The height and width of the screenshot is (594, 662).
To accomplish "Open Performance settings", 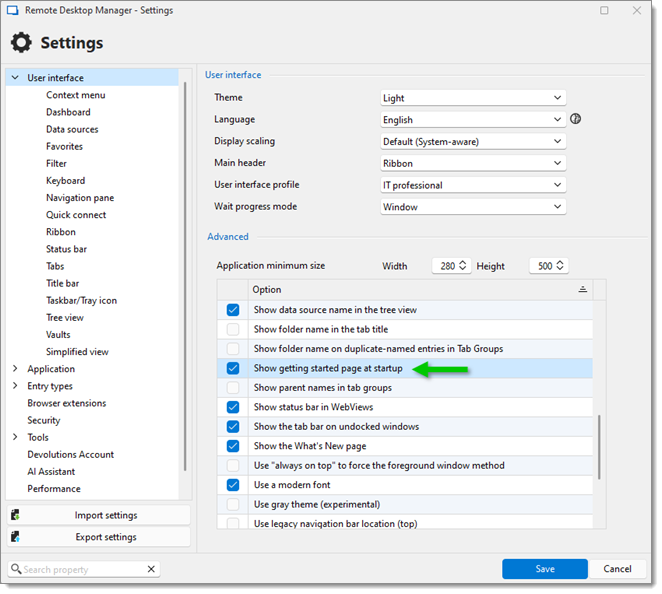I will pos(54,489).
